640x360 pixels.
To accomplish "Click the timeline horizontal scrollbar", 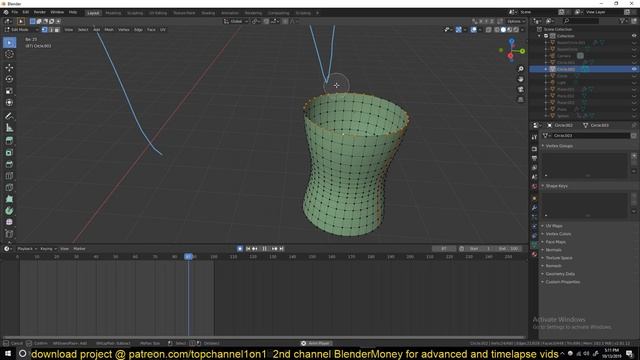I will (263, 338).
